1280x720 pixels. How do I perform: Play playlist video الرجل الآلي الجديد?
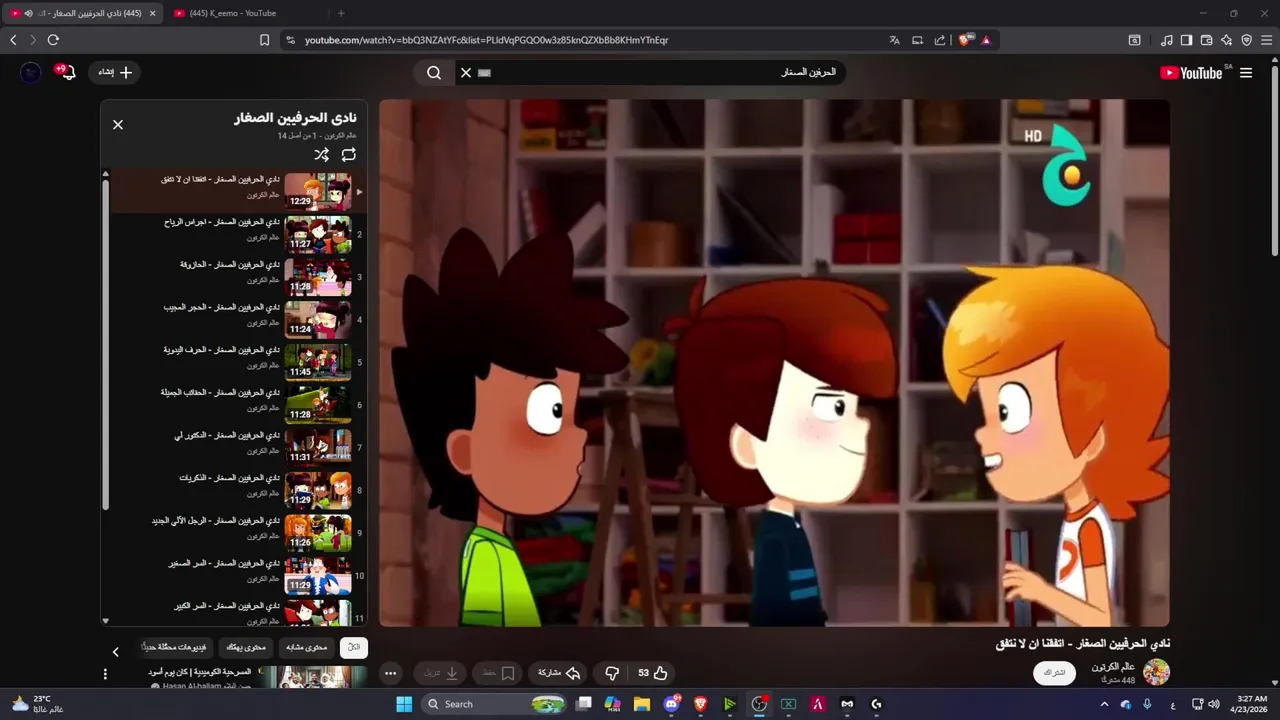click(236, 533)
